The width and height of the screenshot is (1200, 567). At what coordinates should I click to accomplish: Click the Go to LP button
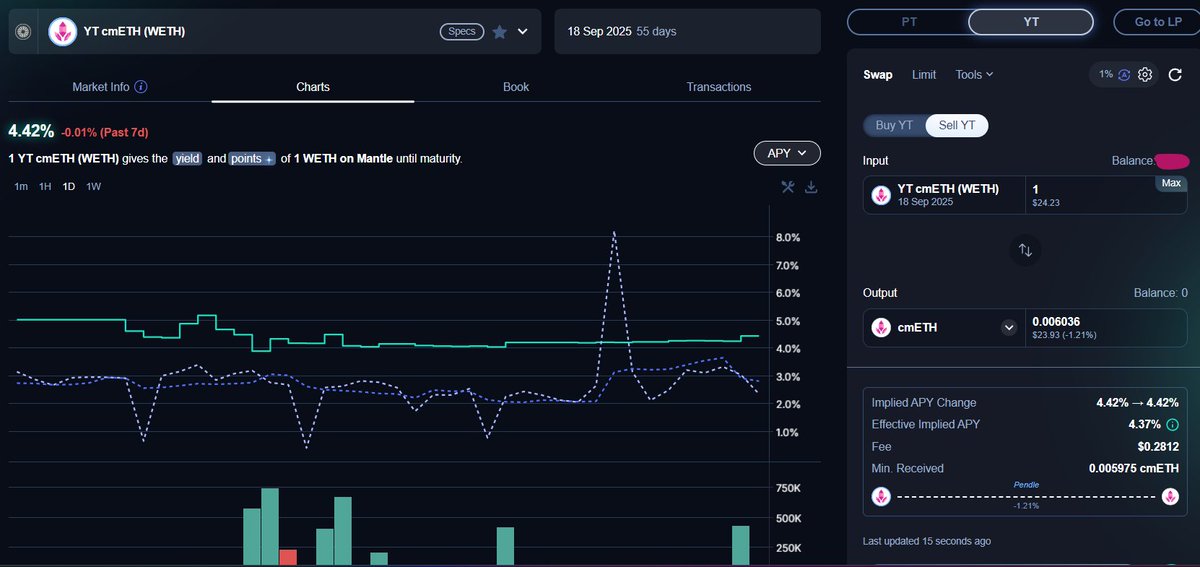1157,22
